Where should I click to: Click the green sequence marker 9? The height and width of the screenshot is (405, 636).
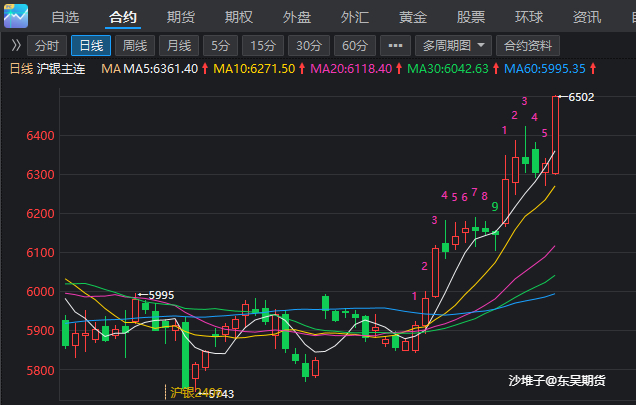pyautogui.click(x=495, y=207)
